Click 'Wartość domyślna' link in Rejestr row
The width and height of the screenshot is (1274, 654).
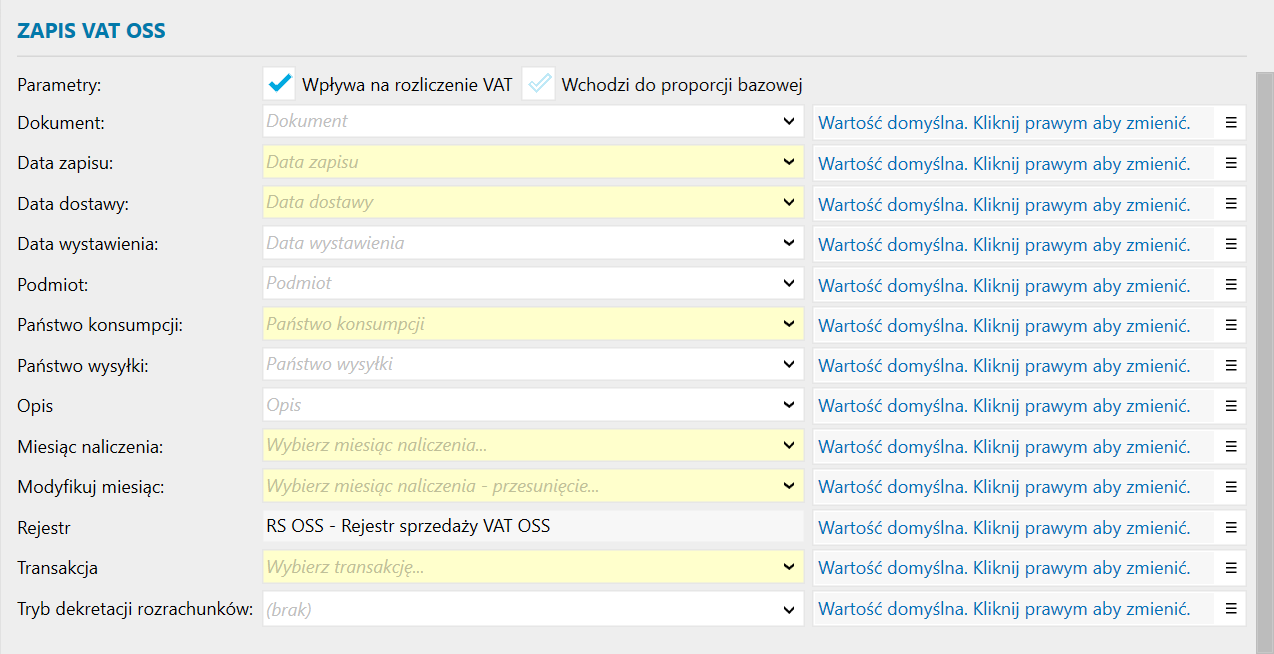click(1004, 528)
